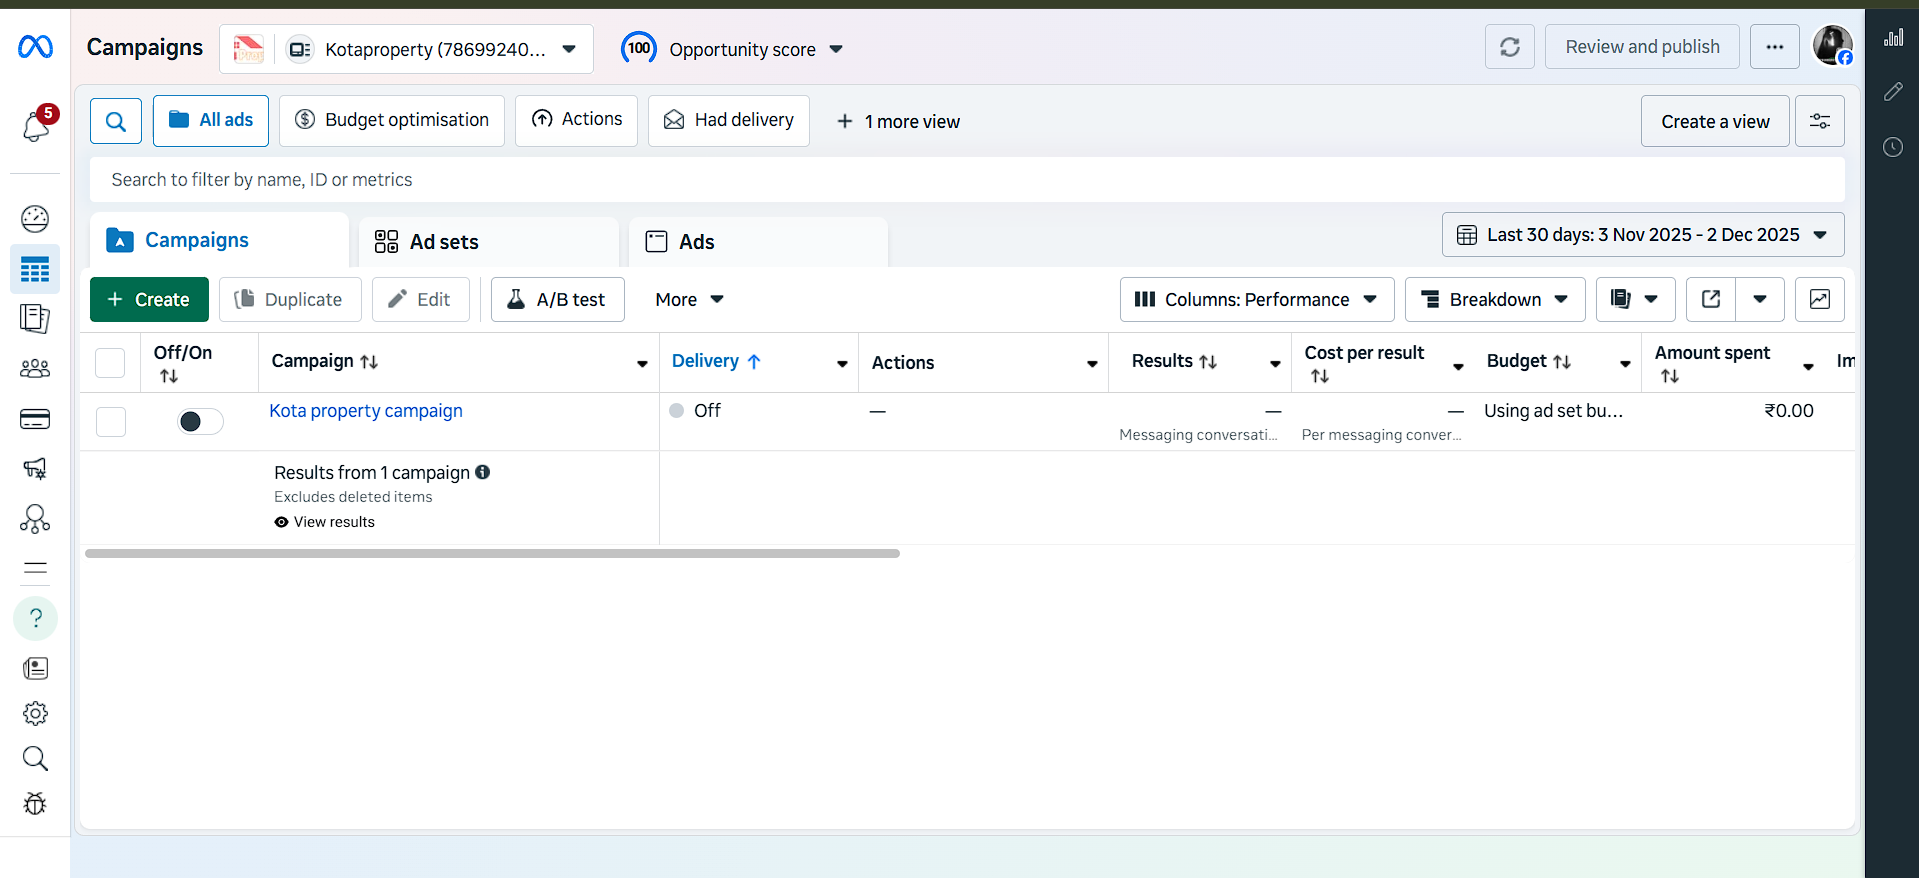This screenshot has height=878, width=1919.
Task: Expand the Columns: Performance dropdown
Action: pos(1256,299)
